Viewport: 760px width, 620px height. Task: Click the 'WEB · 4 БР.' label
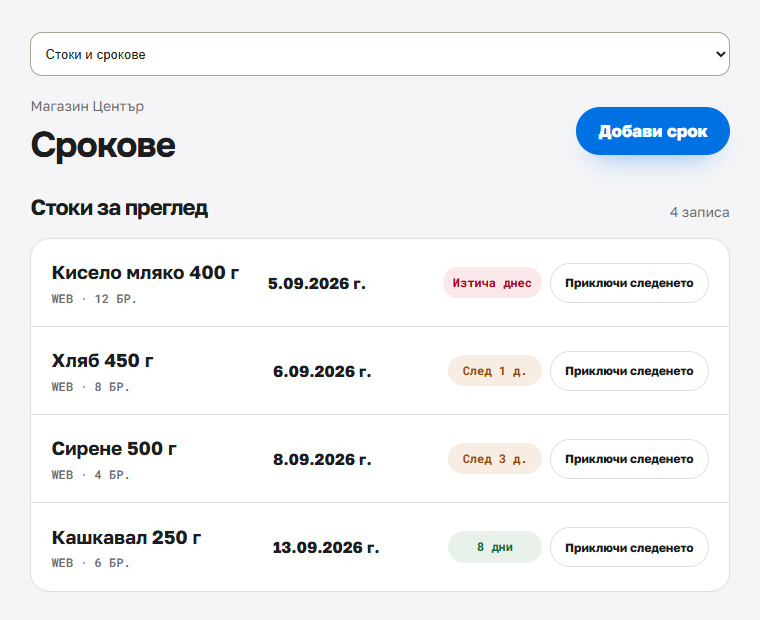(91, 475)
